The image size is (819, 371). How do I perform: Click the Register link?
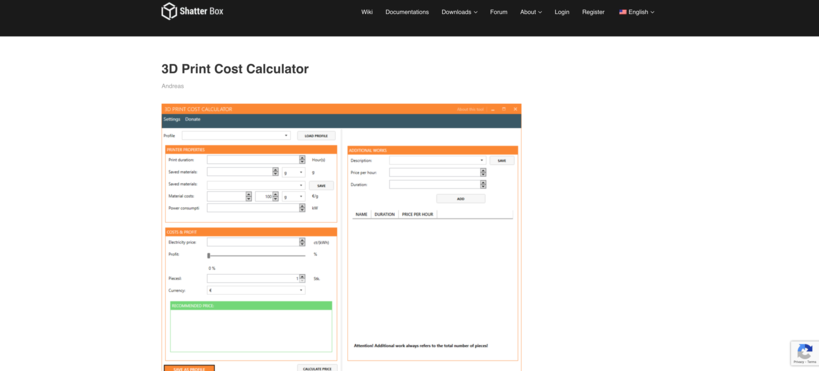point(593,12)
